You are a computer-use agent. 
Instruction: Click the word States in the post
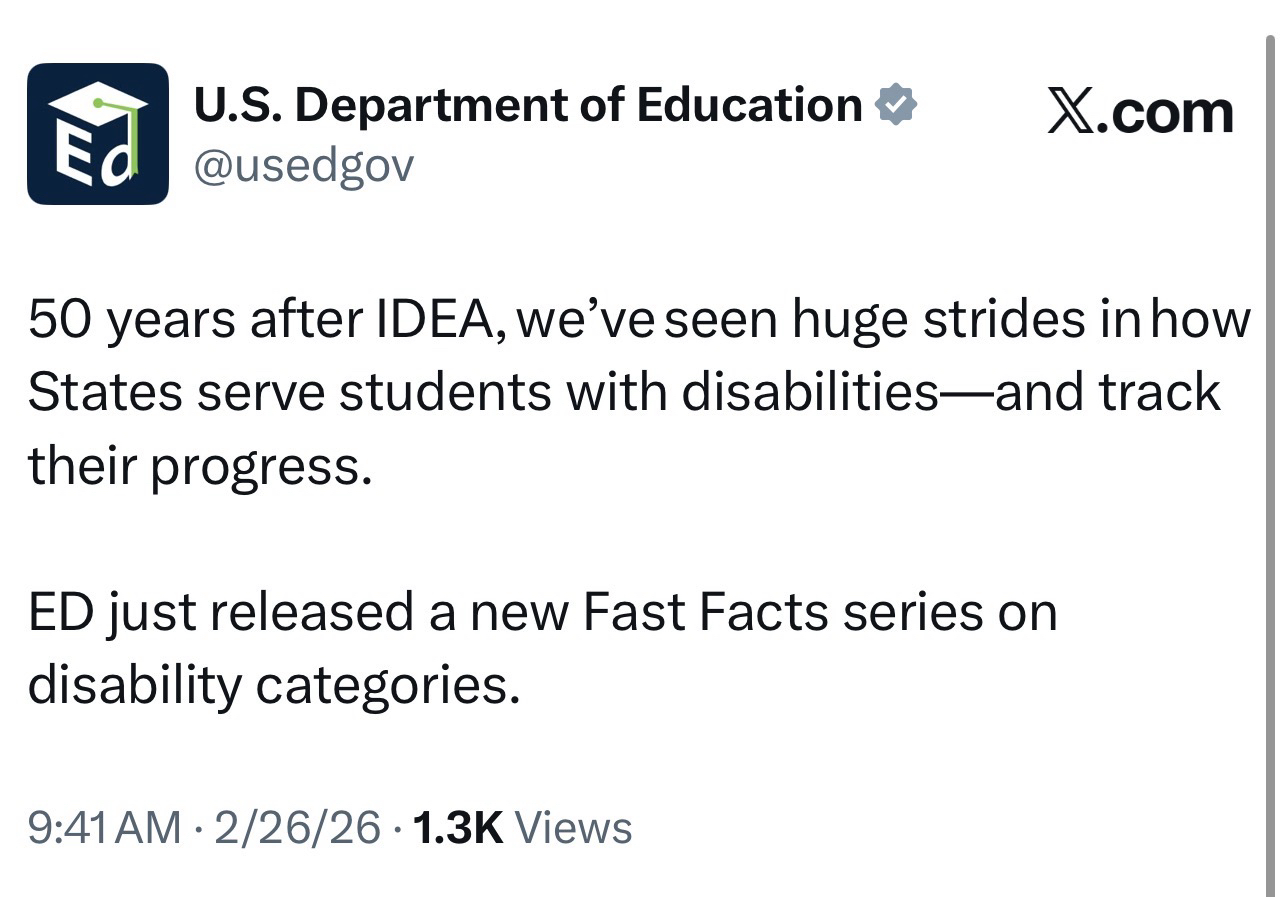[103, 393]
